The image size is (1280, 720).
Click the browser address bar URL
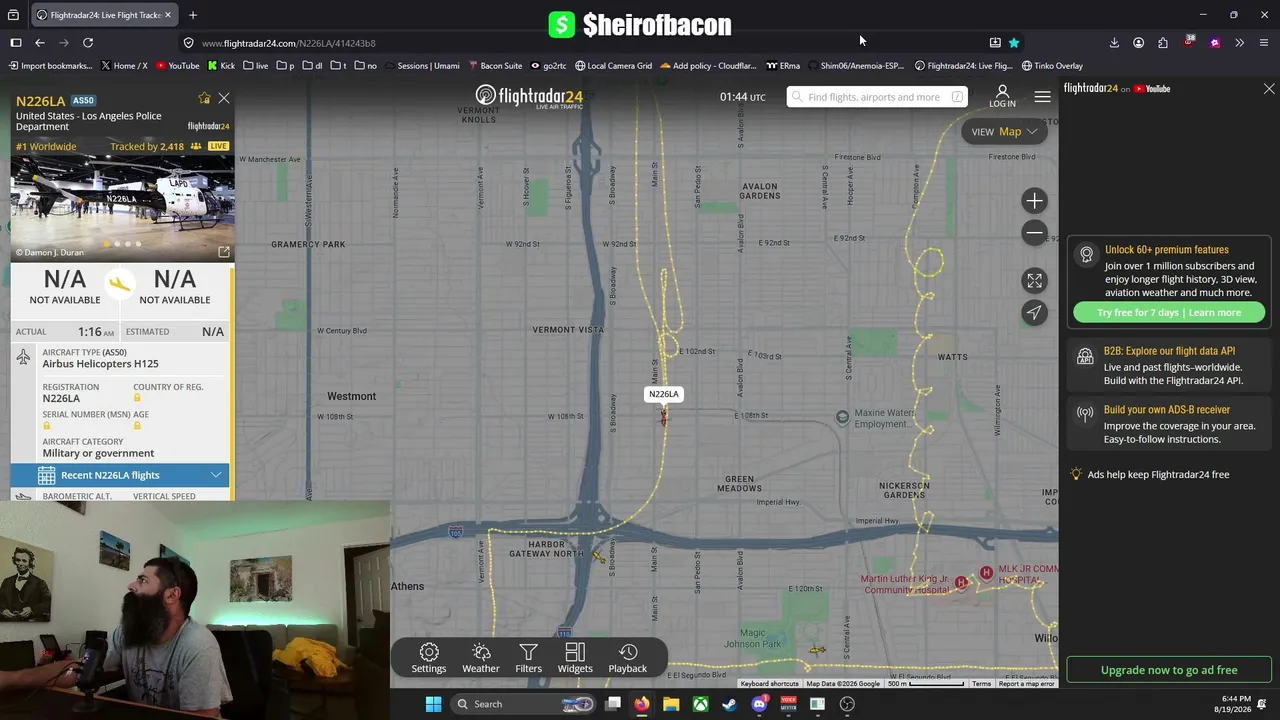click(288, 43)
